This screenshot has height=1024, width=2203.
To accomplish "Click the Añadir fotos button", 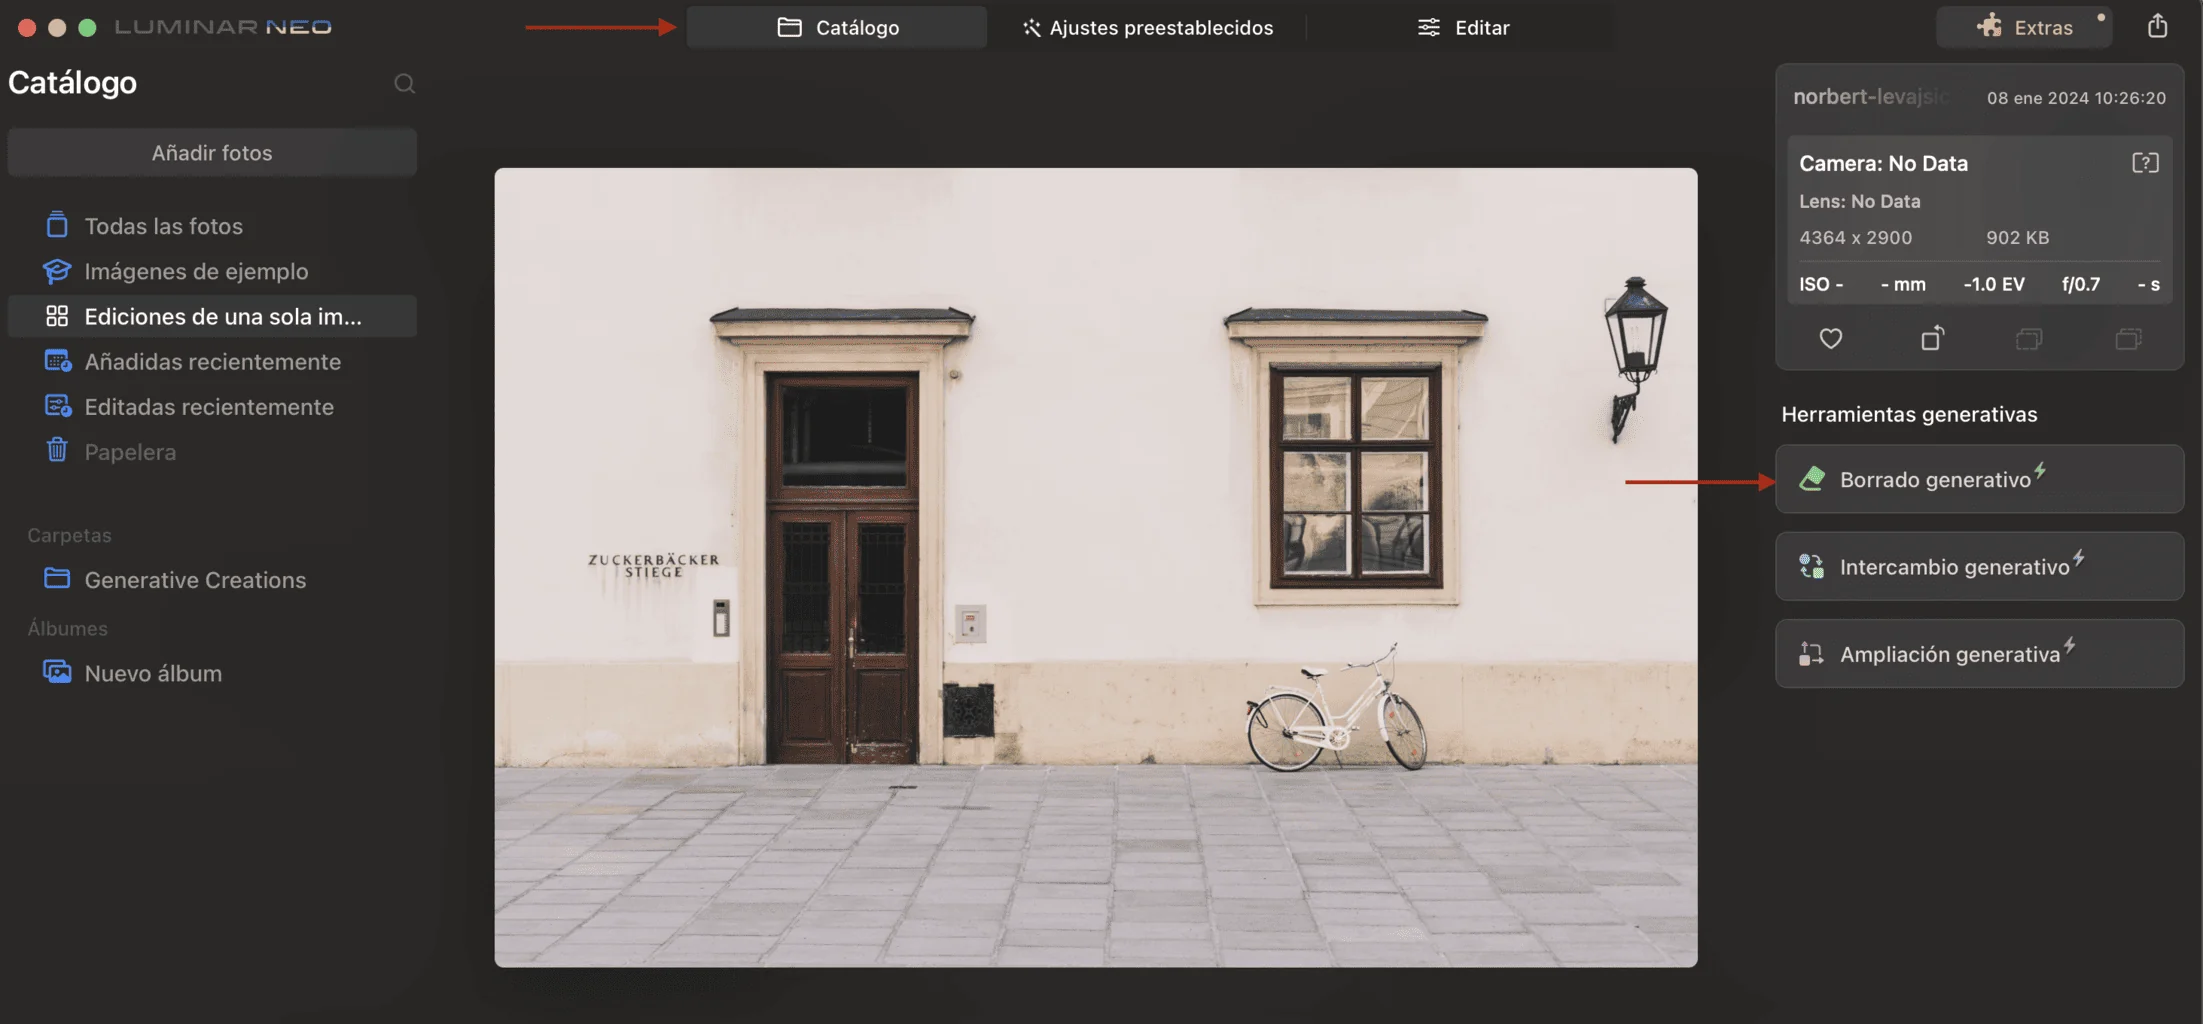I will (212, 152).
